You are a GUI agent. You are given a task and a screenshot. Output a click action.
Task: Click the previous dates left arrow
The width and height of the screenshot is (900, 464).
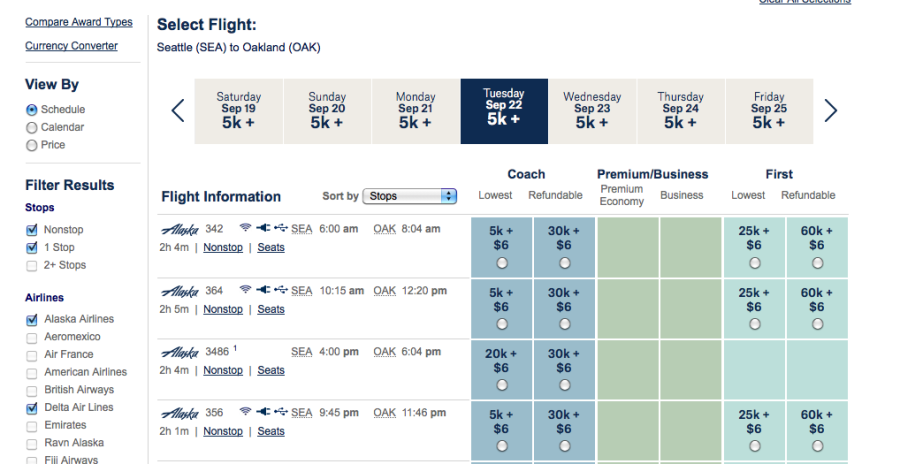[x=178, y=111]
